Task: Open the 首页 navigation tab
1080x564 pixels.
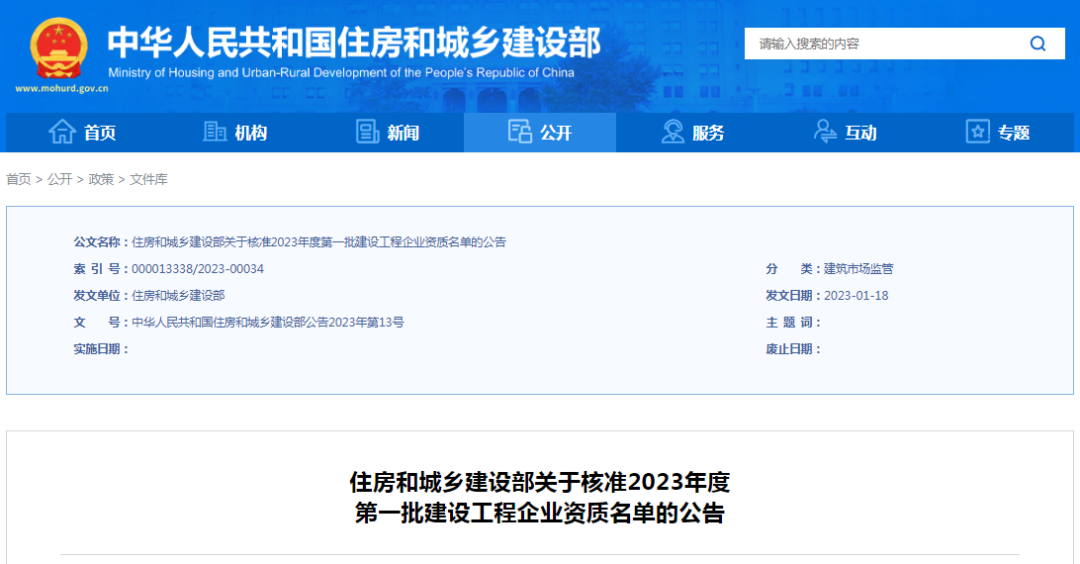Action: [83, 132]
